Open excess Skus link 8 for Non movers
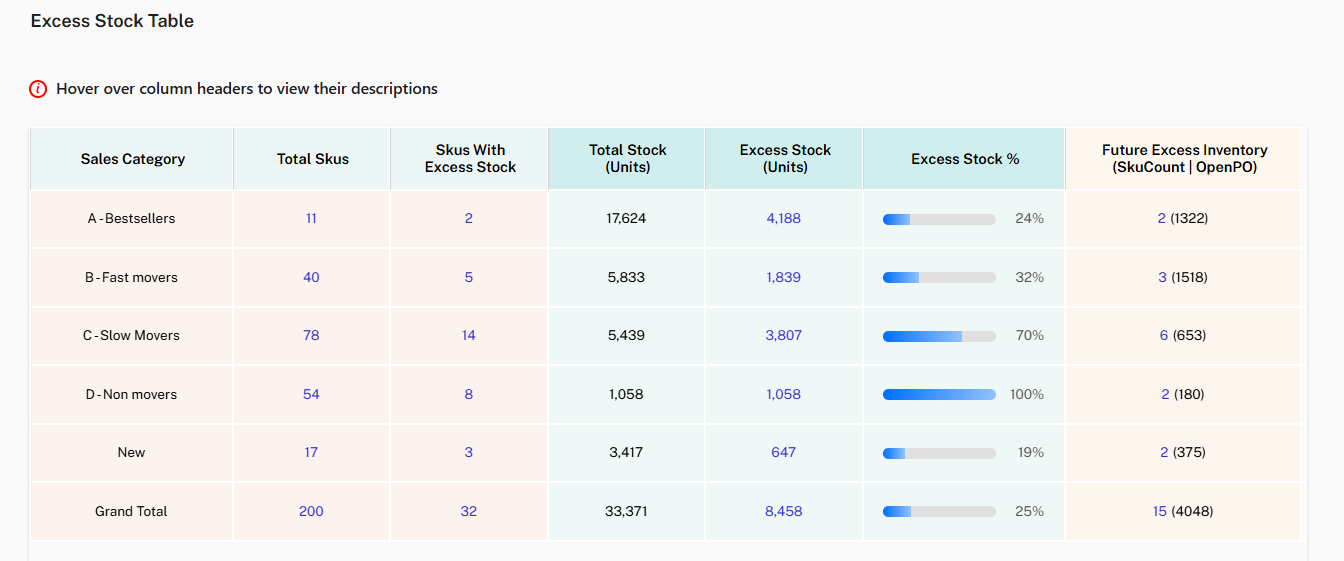The height and width of the screenshot is (561, 1344). point(469,394)
